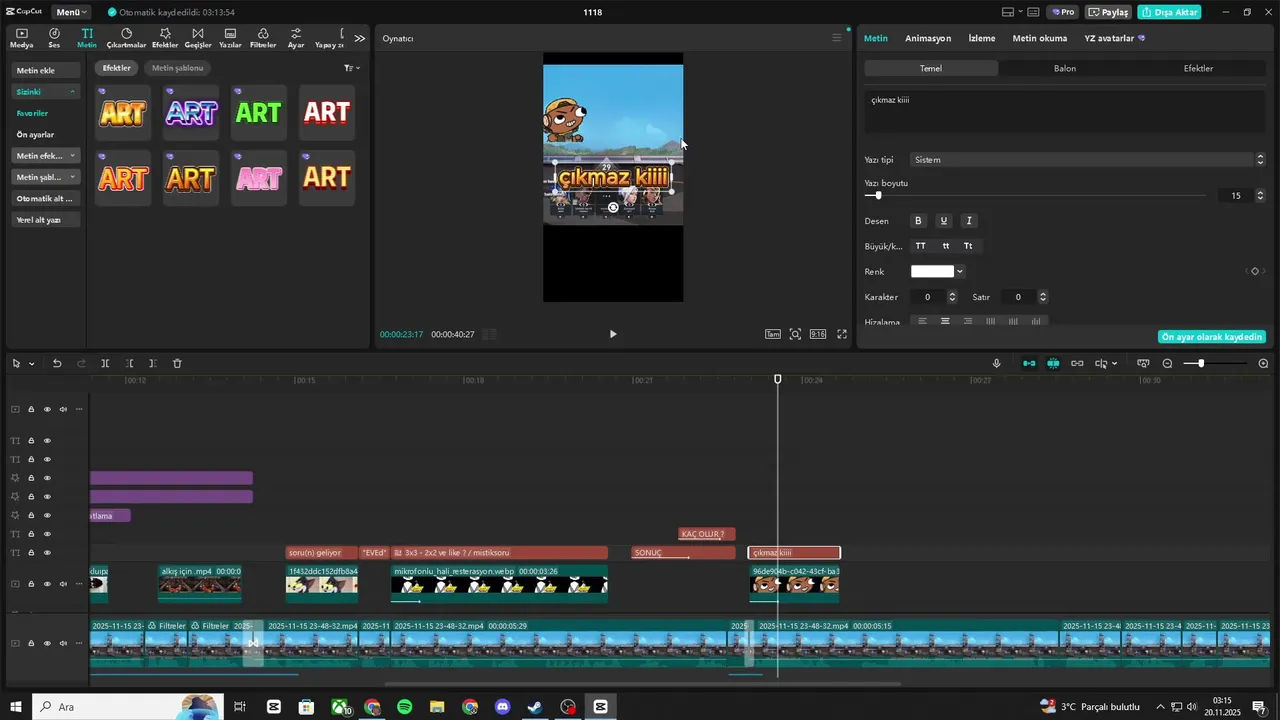Screen dimensions: 1280x720
Task: Click 'Ön ayar olarak kaydedin' button
Action: (x=1212, y=337)
